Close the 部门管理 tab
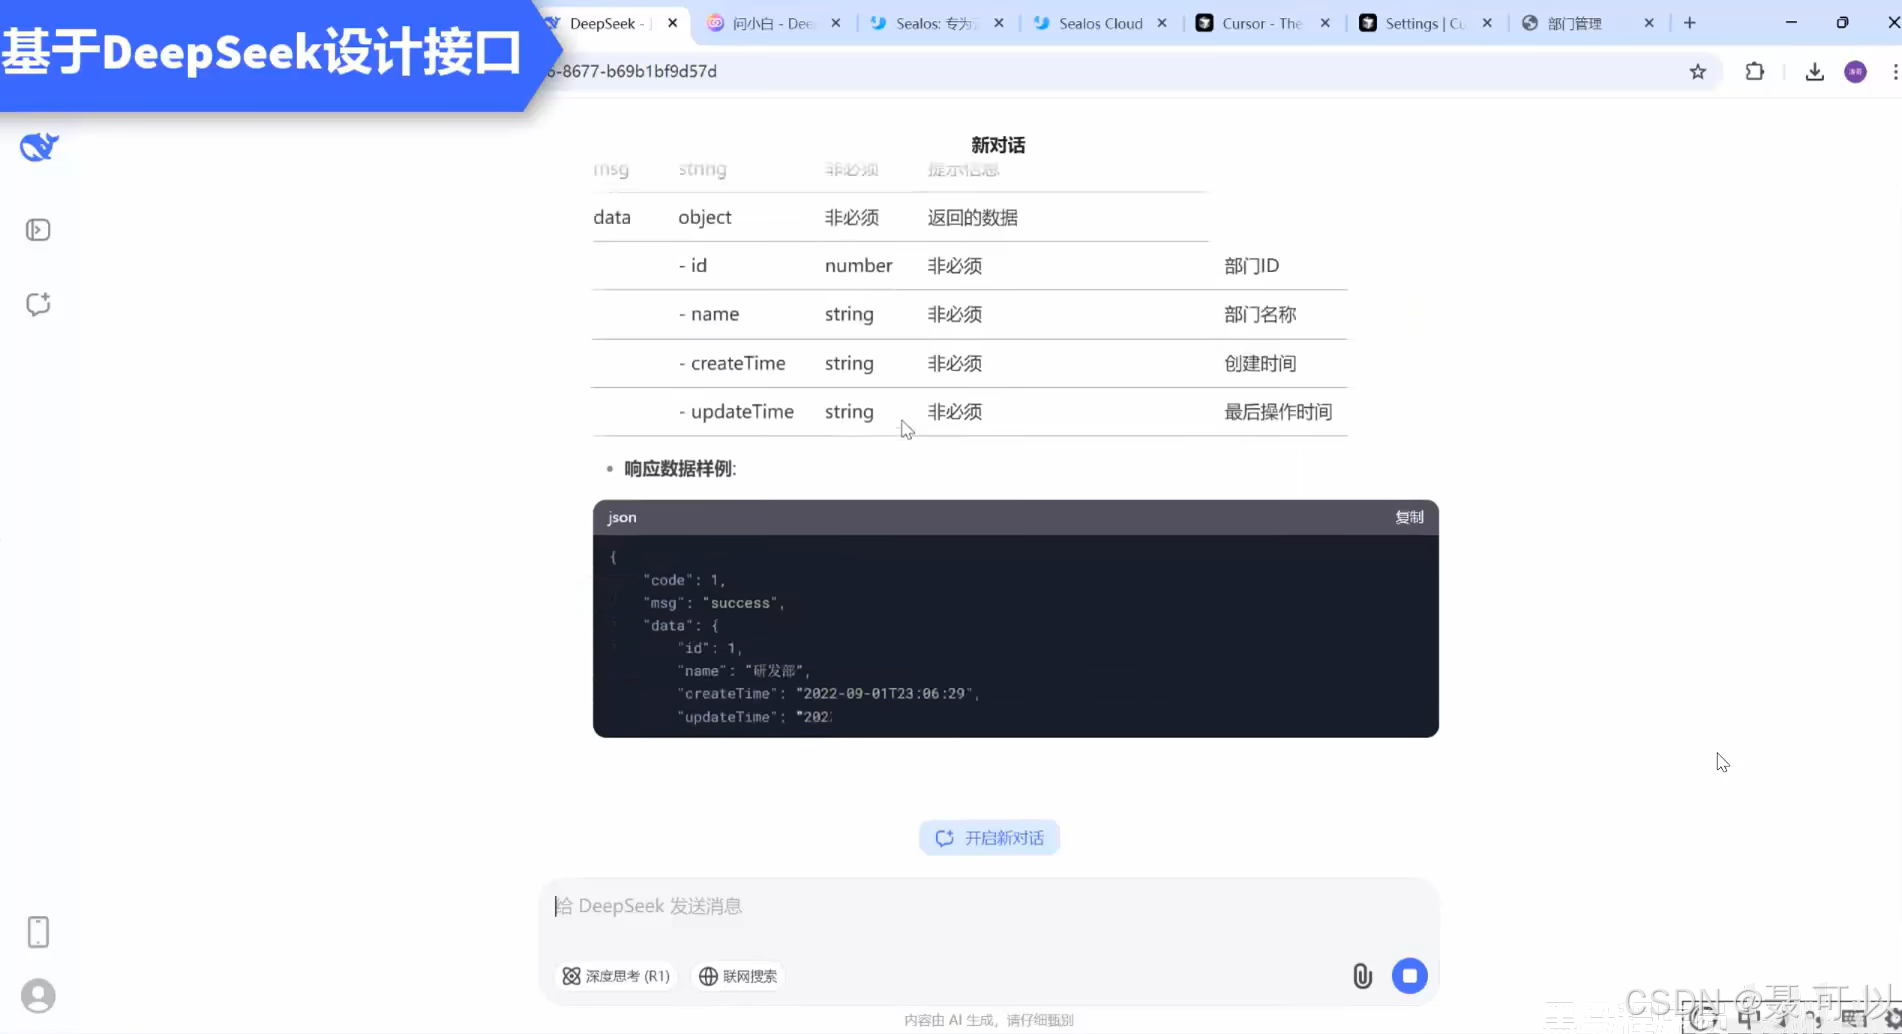The image size is (1902, 1034). (x=1649, y=23)
